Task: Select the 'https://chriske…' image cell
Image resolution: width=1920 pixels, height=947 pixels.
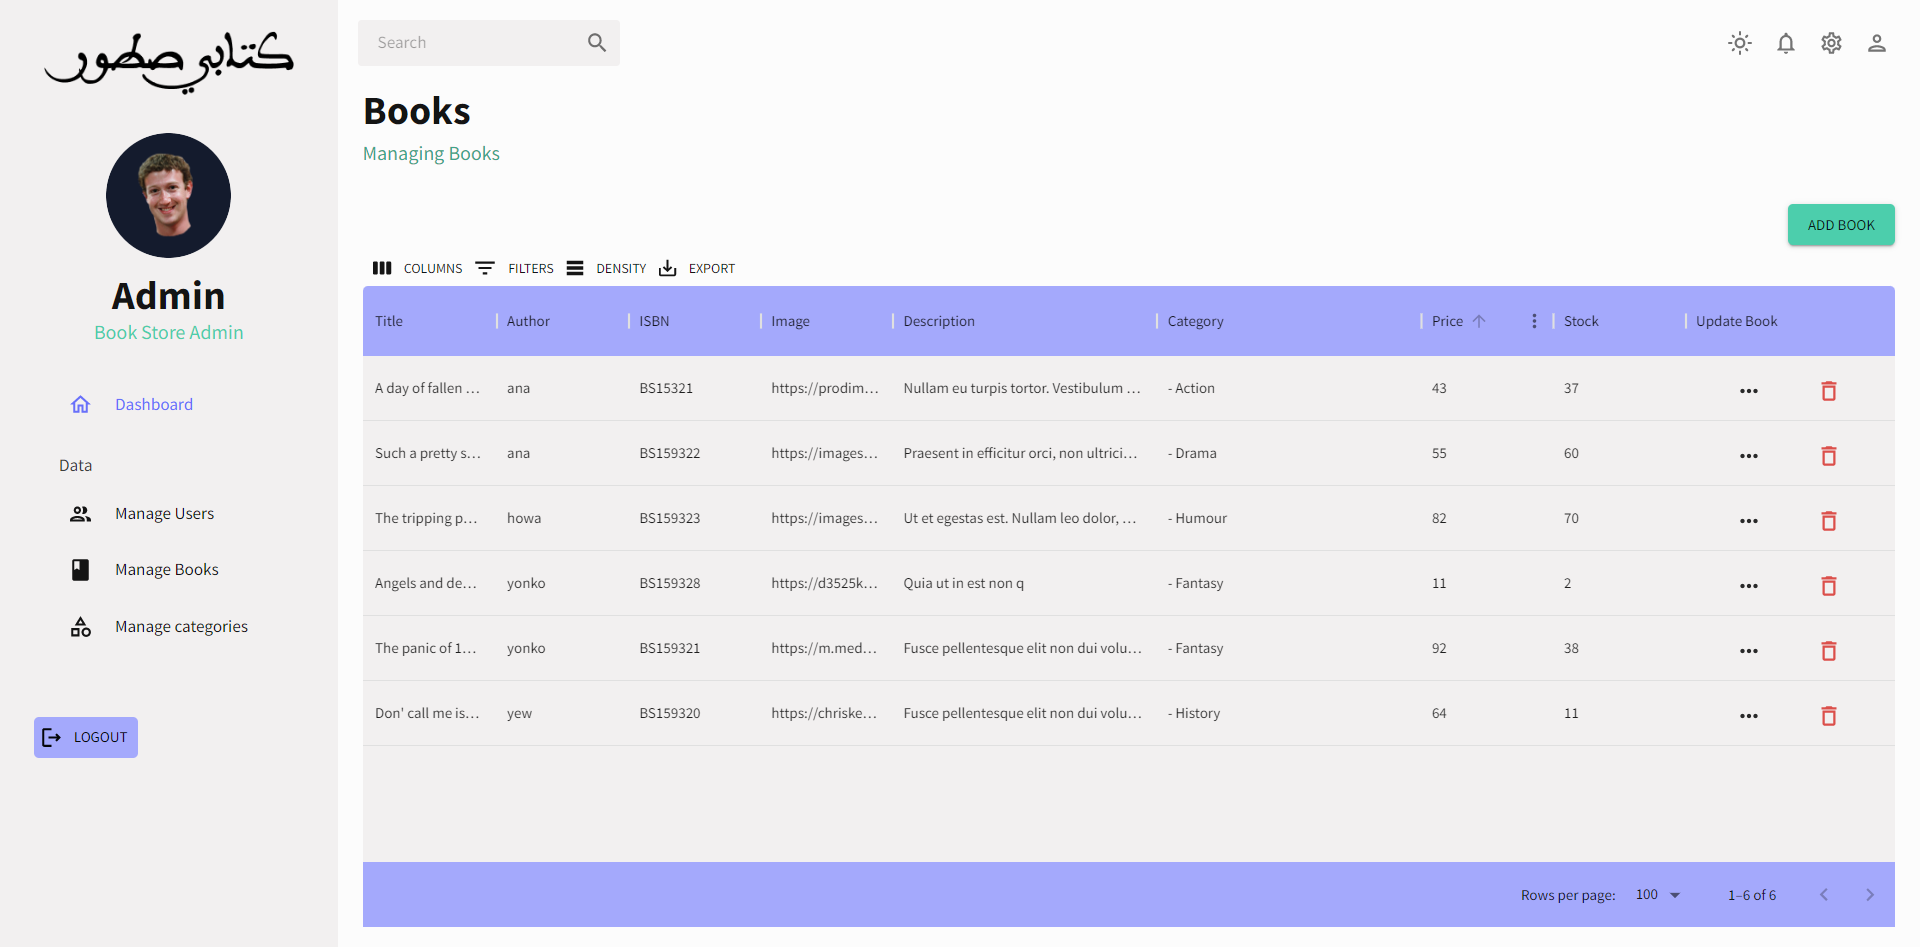Action: coord(824,713)
